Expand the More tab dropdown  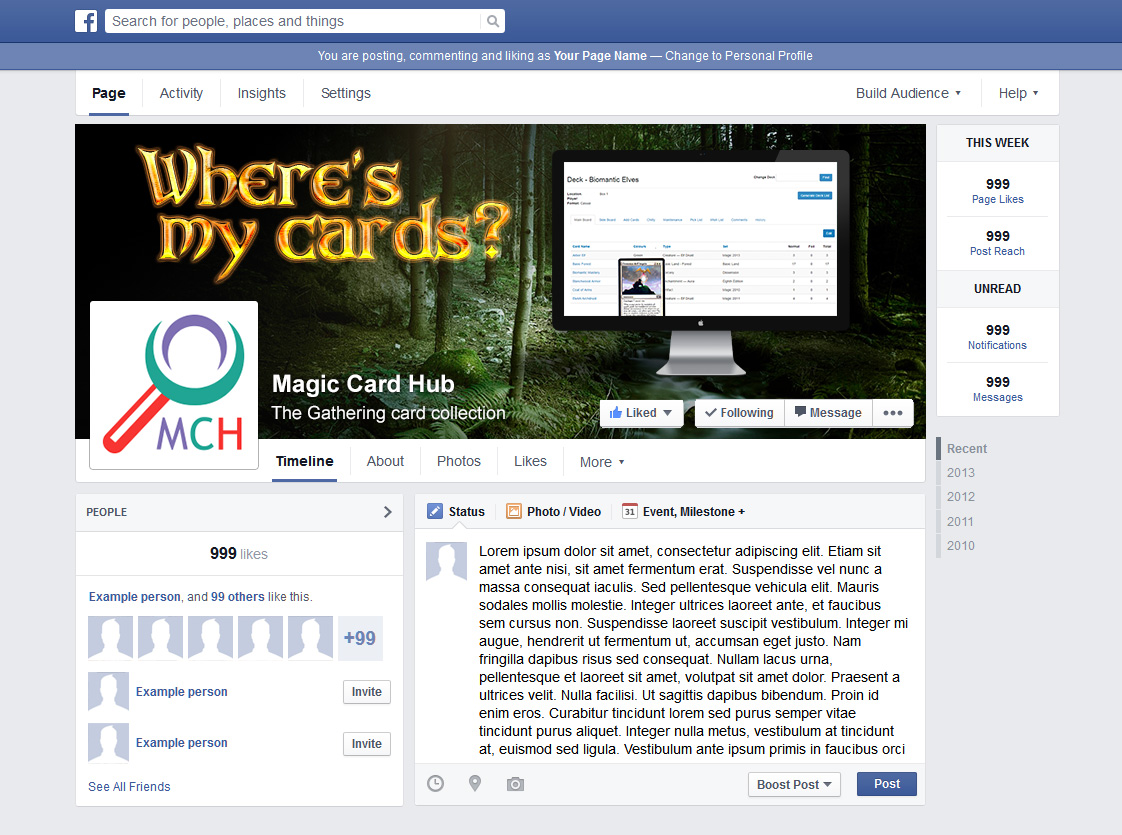tap(602, 462)
